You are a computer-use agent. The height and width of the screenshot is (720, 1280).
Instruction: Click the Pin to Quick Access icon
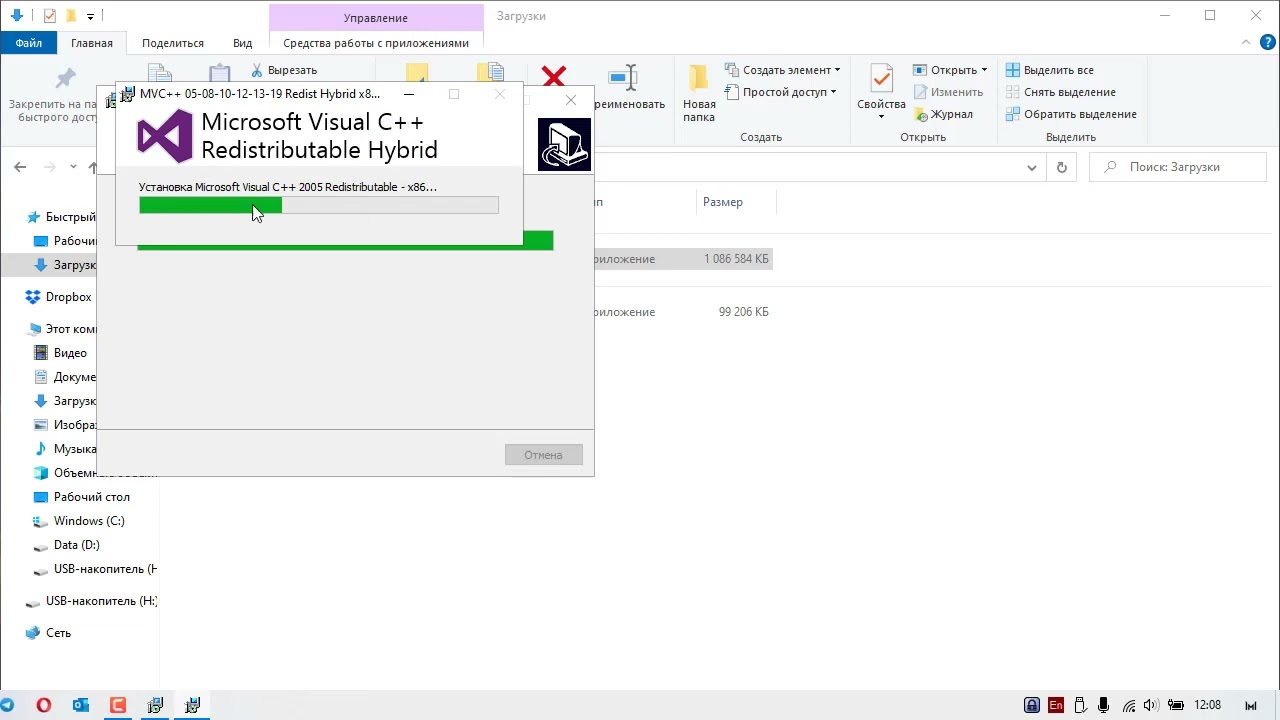(x=65, y=78)
